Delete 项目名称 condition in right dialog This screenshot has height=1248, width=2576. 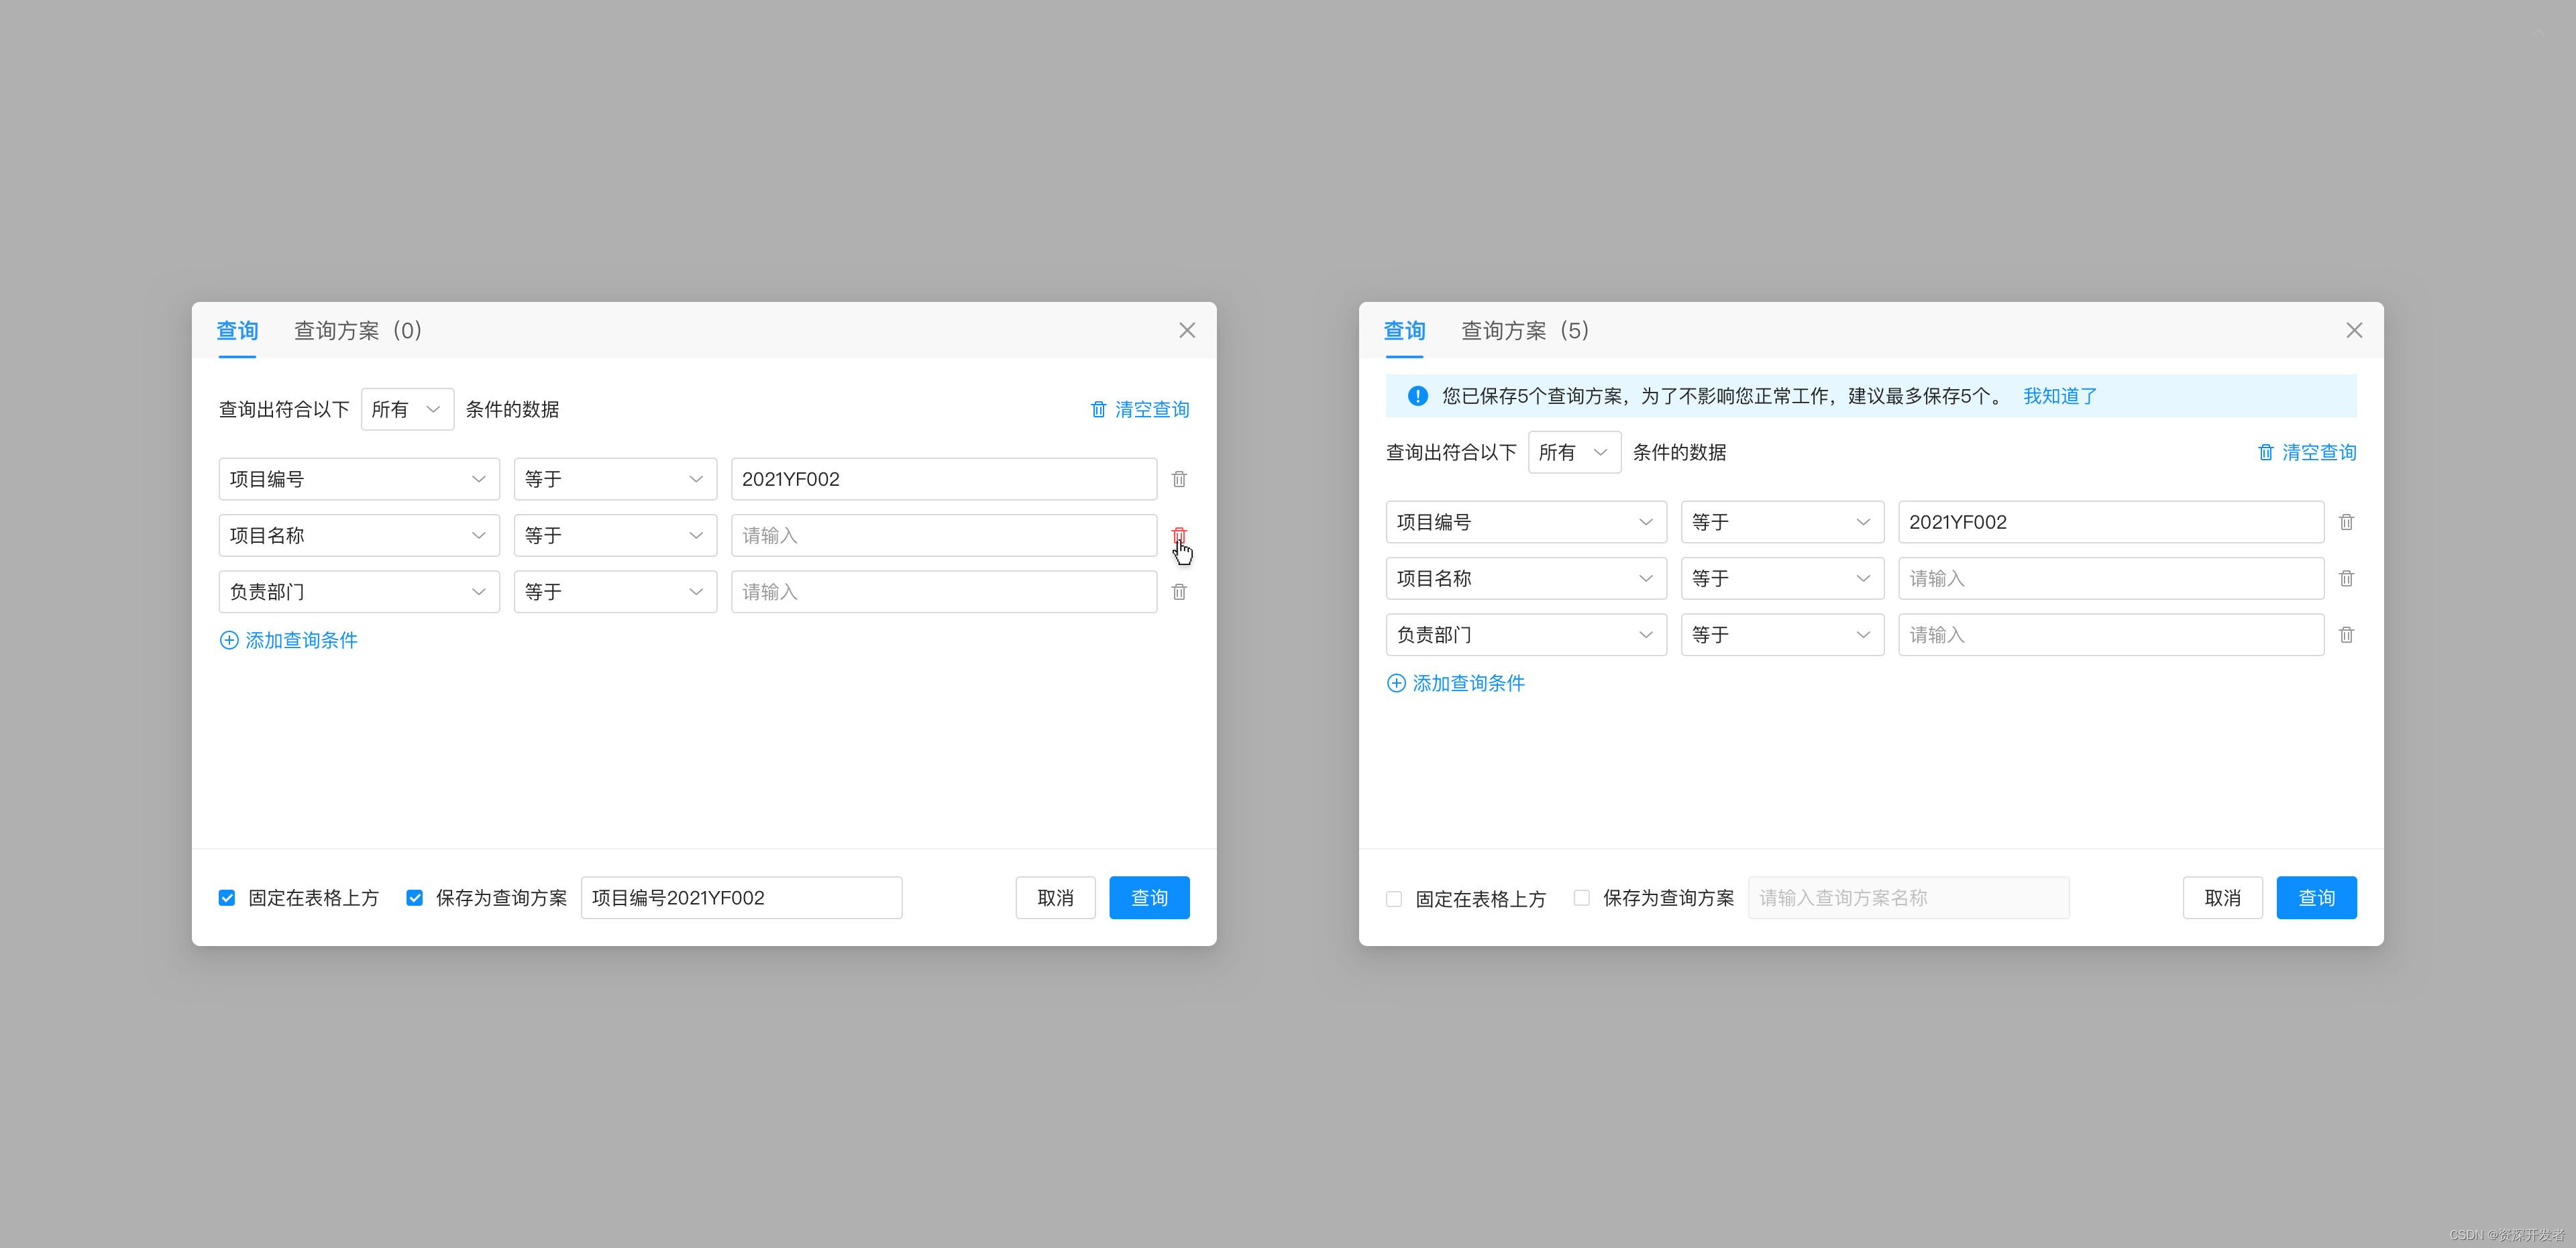(x=2346, y=578)
